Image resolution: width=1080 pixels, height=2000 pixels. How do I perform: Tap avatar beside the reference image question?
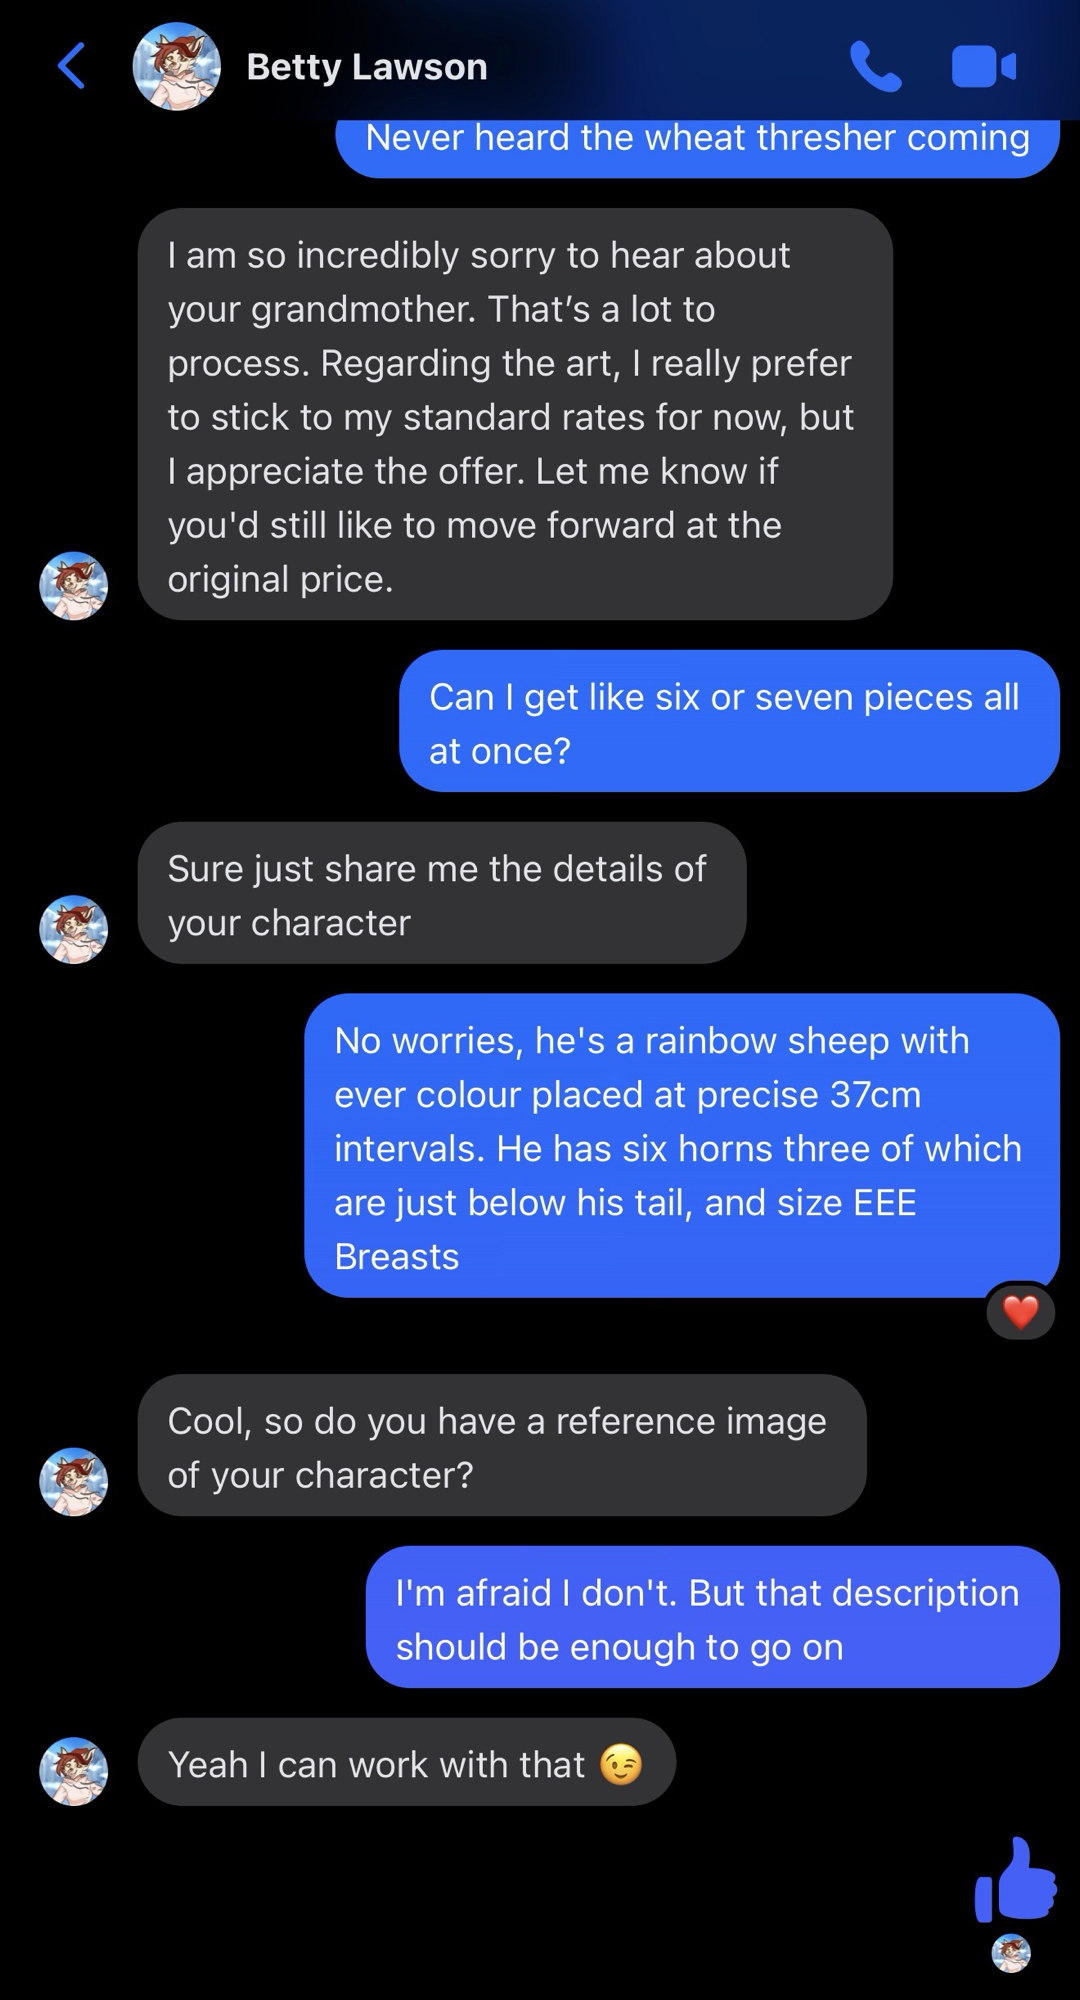coord(73,1481)
